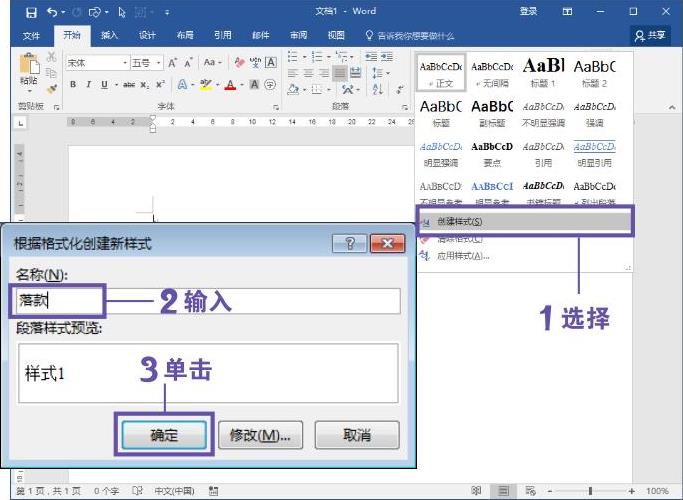This screenshot has height=500, width=683.
Task: Toggle Italic formatting in ribbon
Action: [x=87, y=85]
